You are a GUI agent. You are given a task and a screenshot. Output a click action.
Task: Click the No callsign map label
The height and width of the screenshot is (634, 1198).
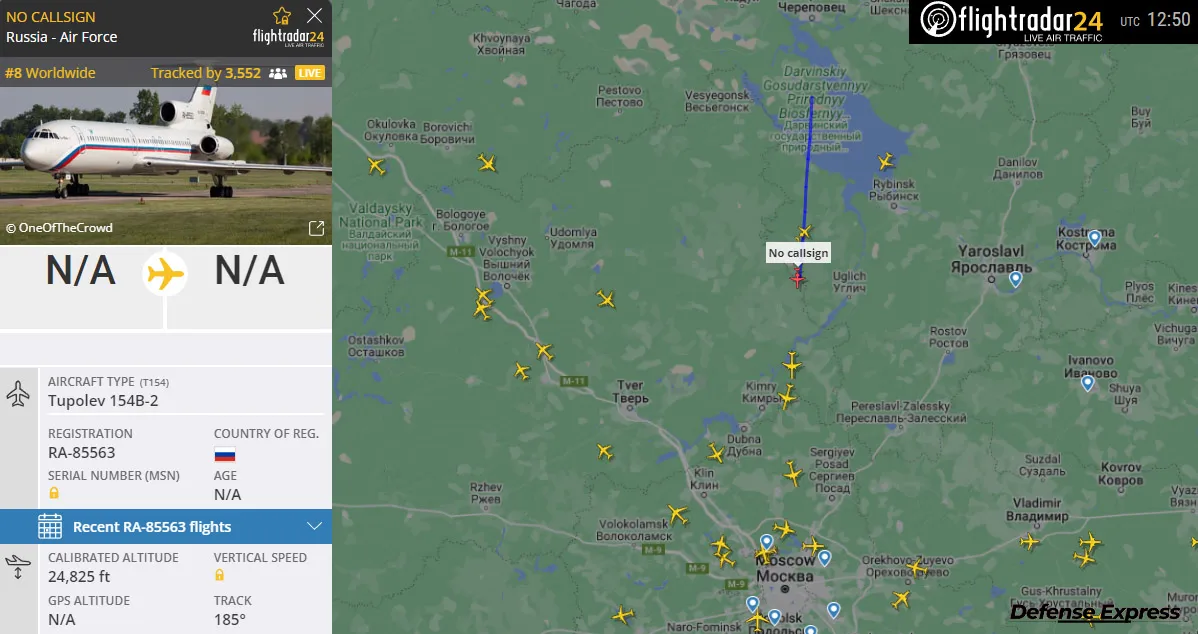point(798,253)
